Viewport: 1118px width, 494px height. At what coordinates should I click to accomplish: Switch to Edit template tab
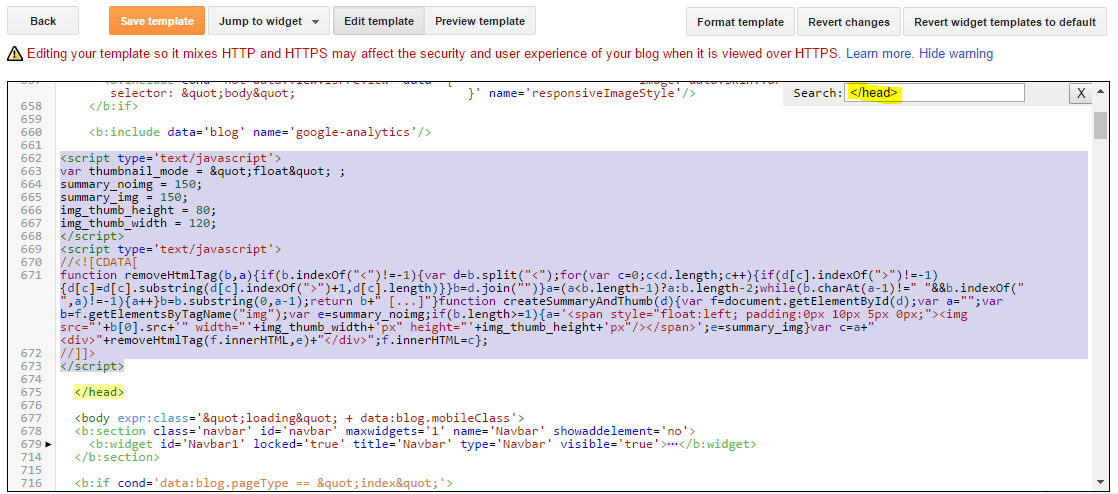point(379,21)
